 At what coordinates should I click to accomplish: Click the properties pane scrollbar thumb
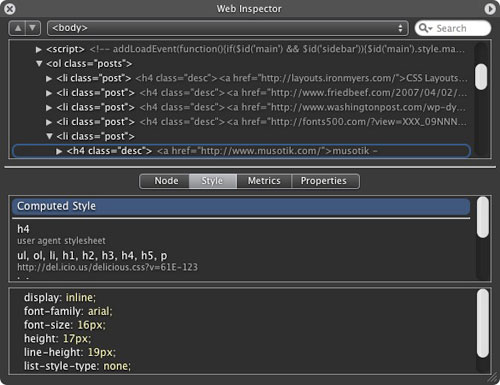pyautogui.click(x=483, y=323)
